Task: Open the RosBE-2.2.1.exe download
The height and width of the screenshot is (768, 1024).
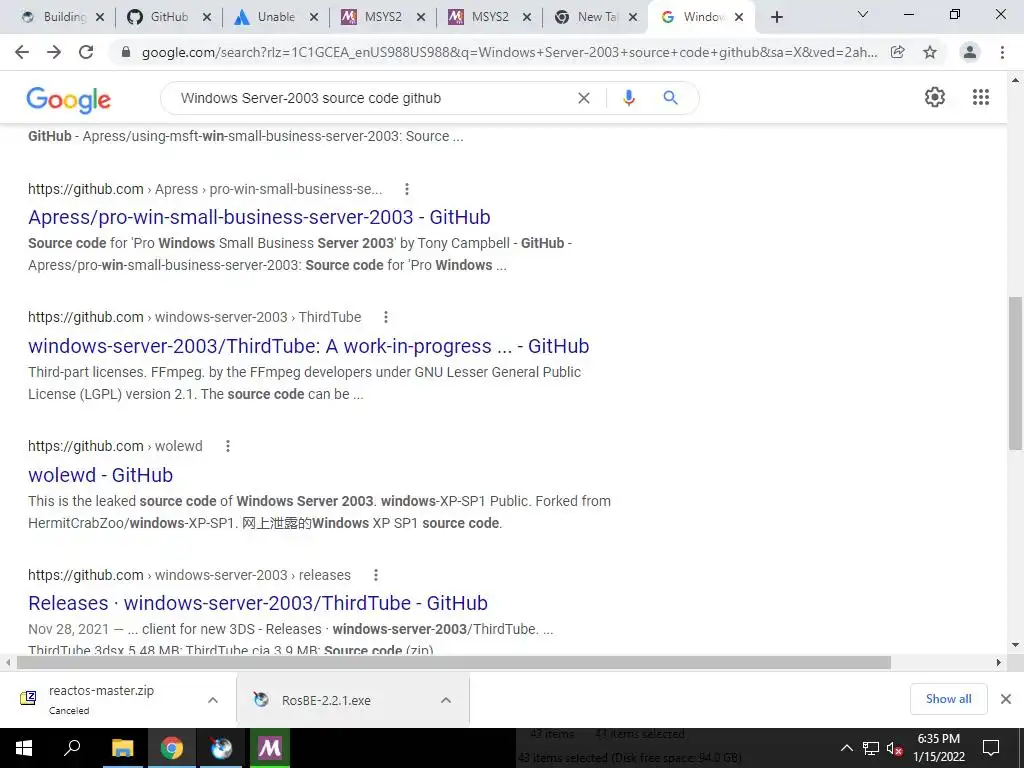Action: (x=327, y=700)
